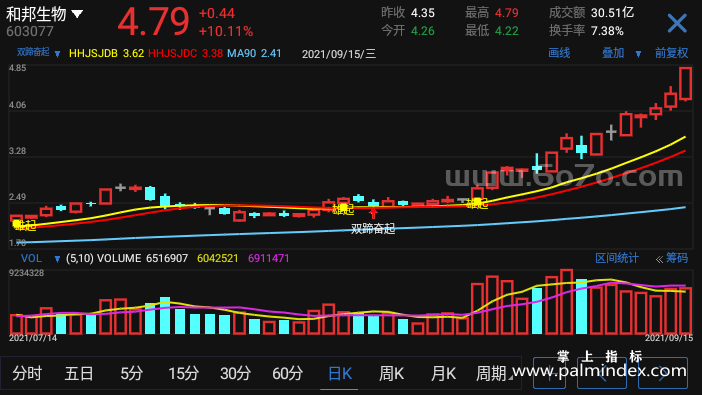Switch to the 分时 tab
Screen dimensions: 702x395
27,373
